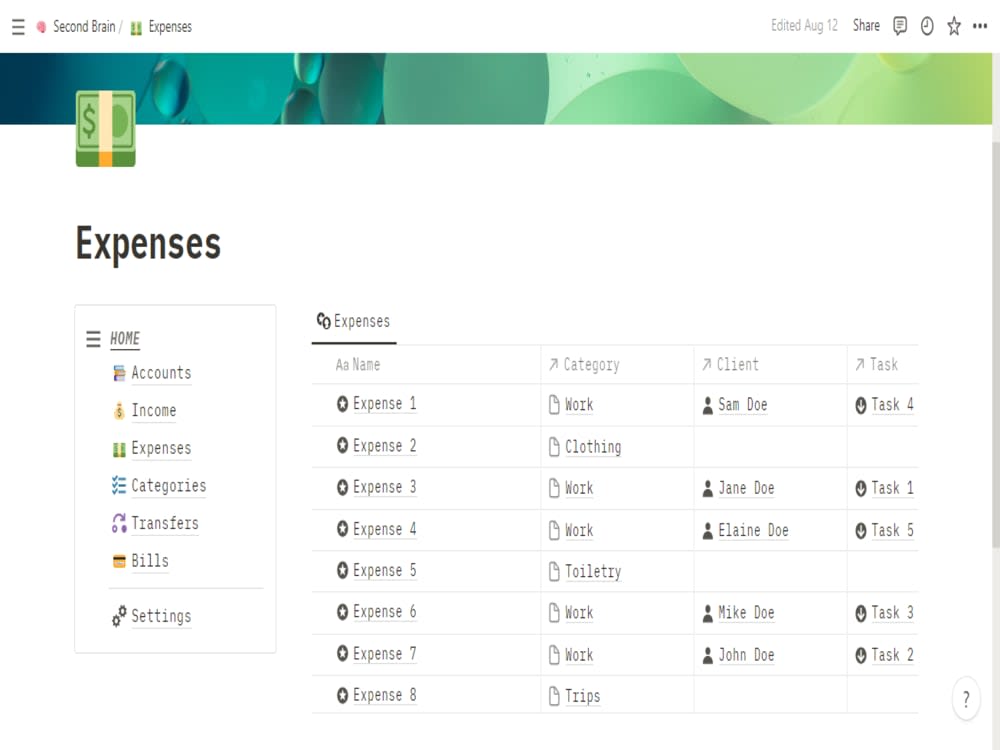Click the help question mark button

(965, 699)
